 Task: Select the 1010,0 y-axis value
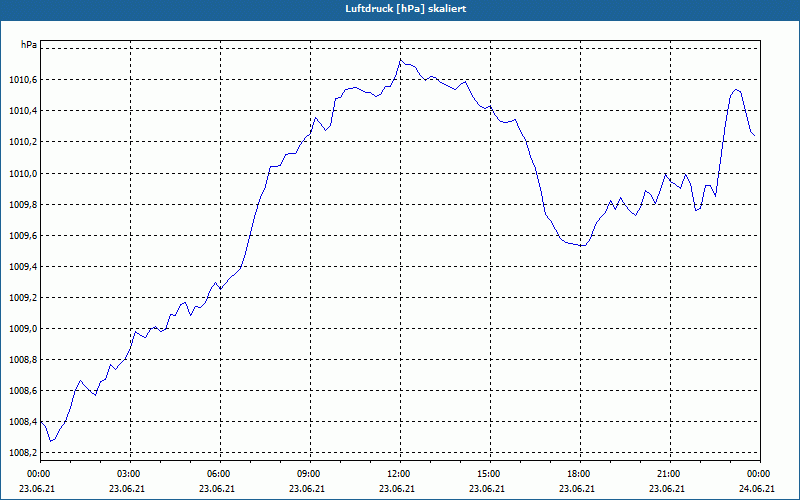[x=23, y=173]
